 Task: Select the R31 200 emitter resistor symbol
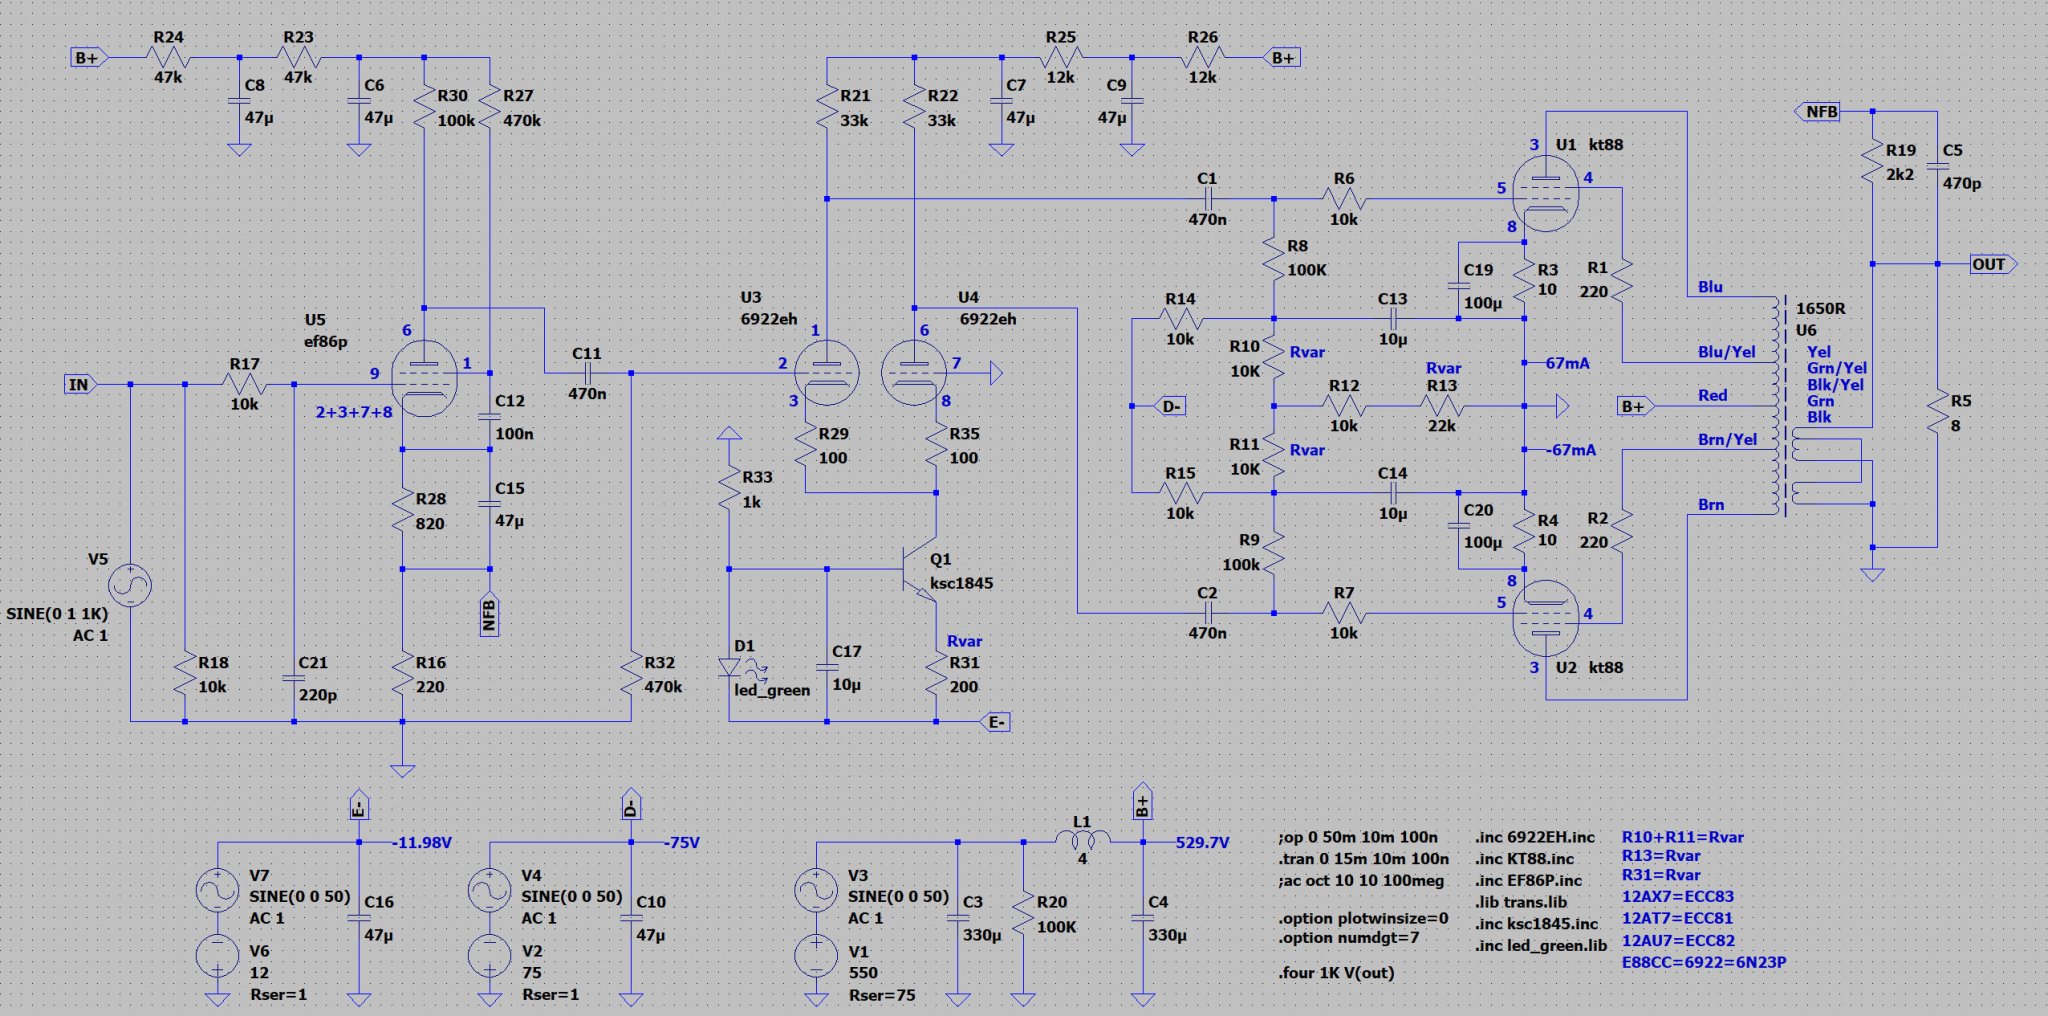(936, 674)
